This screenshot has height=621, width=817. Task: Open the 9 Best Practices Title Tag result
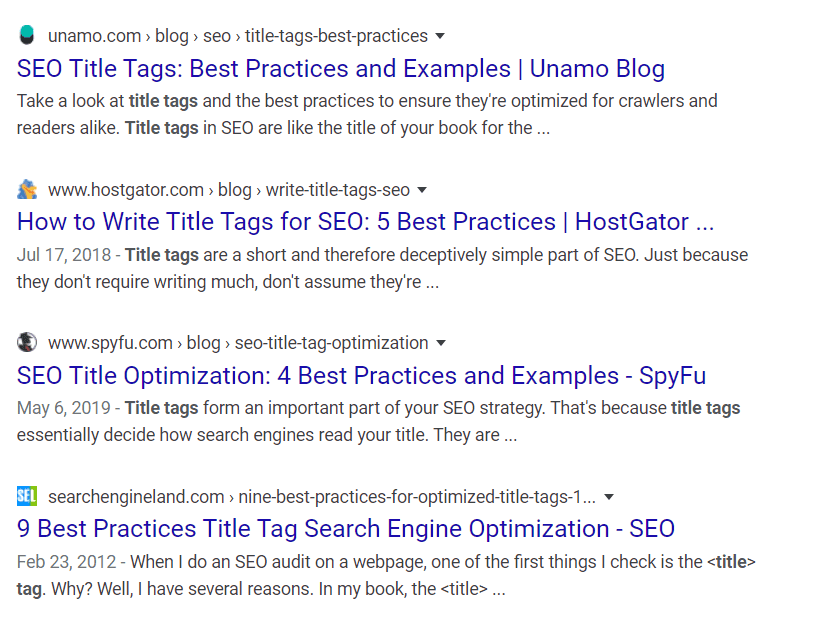tap(345, 528)
